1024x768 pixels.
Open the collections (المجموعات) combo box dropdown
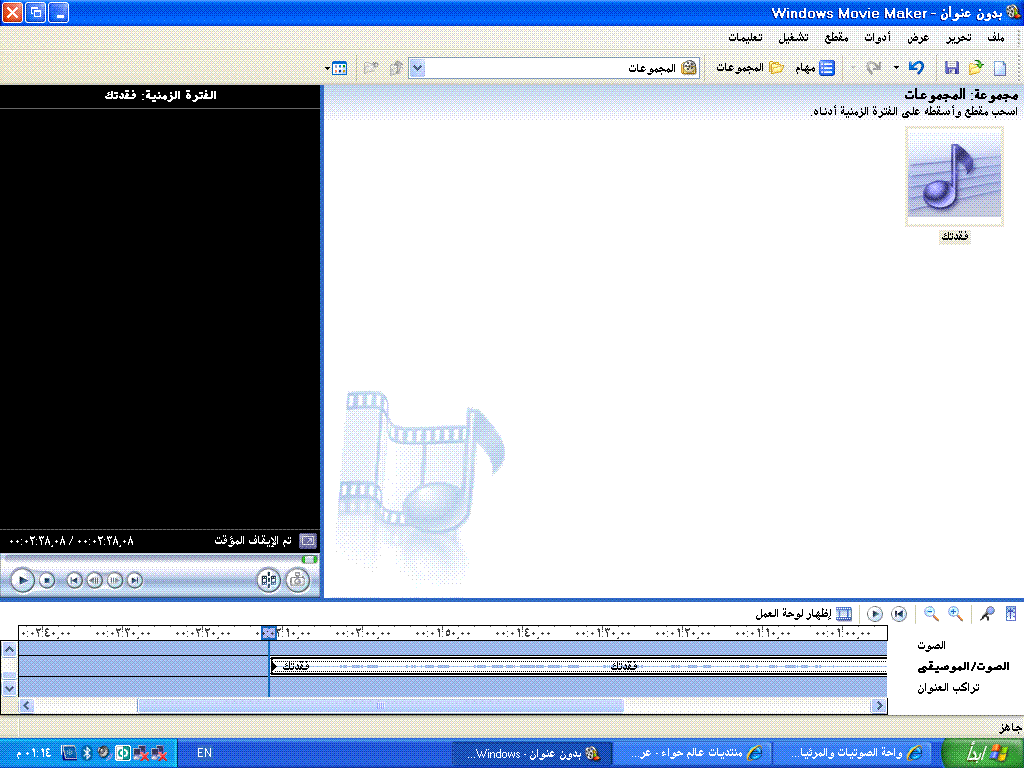418,68
